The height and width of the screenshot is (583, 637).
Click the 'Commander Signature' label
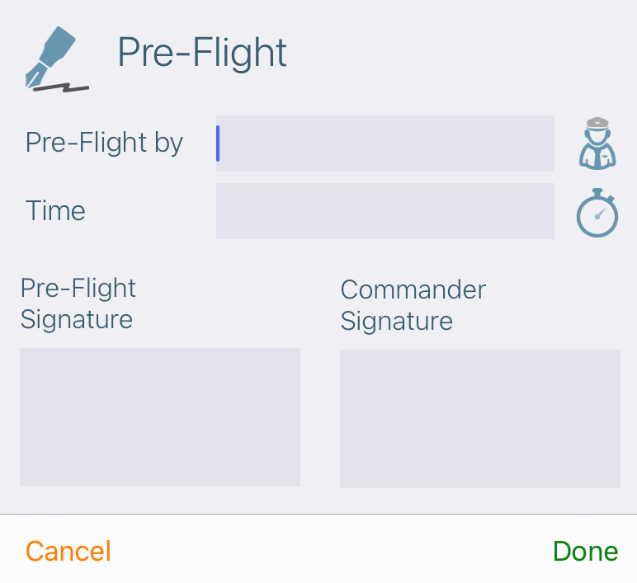(x=413, y=305)
